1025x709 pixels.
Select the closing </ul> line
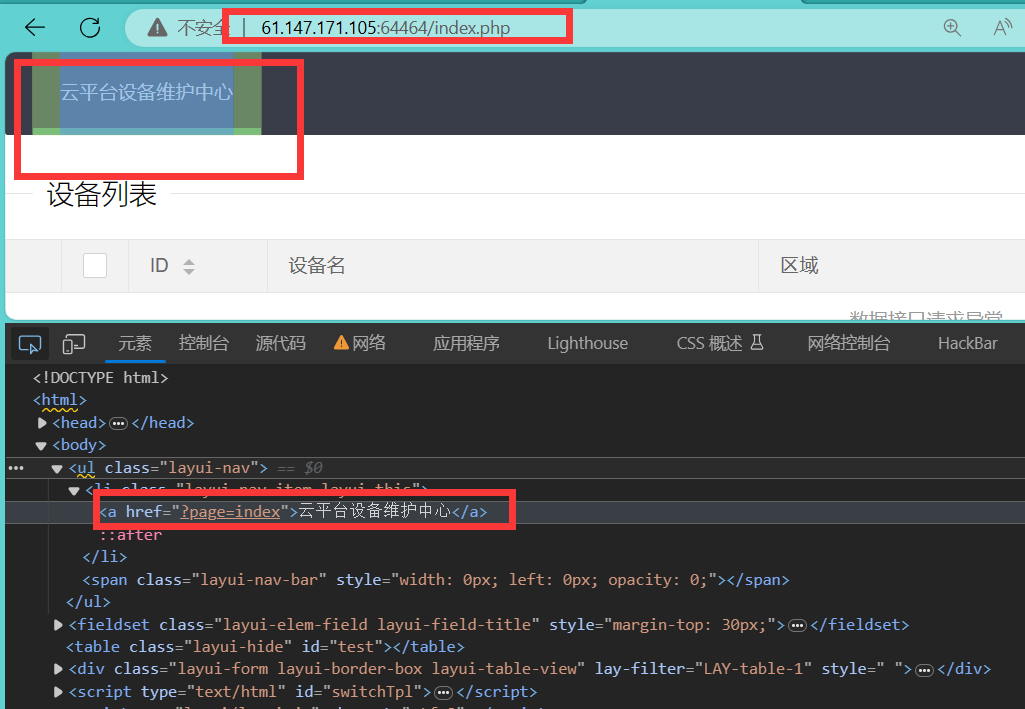pyautogui.click(x=88, y=602)
